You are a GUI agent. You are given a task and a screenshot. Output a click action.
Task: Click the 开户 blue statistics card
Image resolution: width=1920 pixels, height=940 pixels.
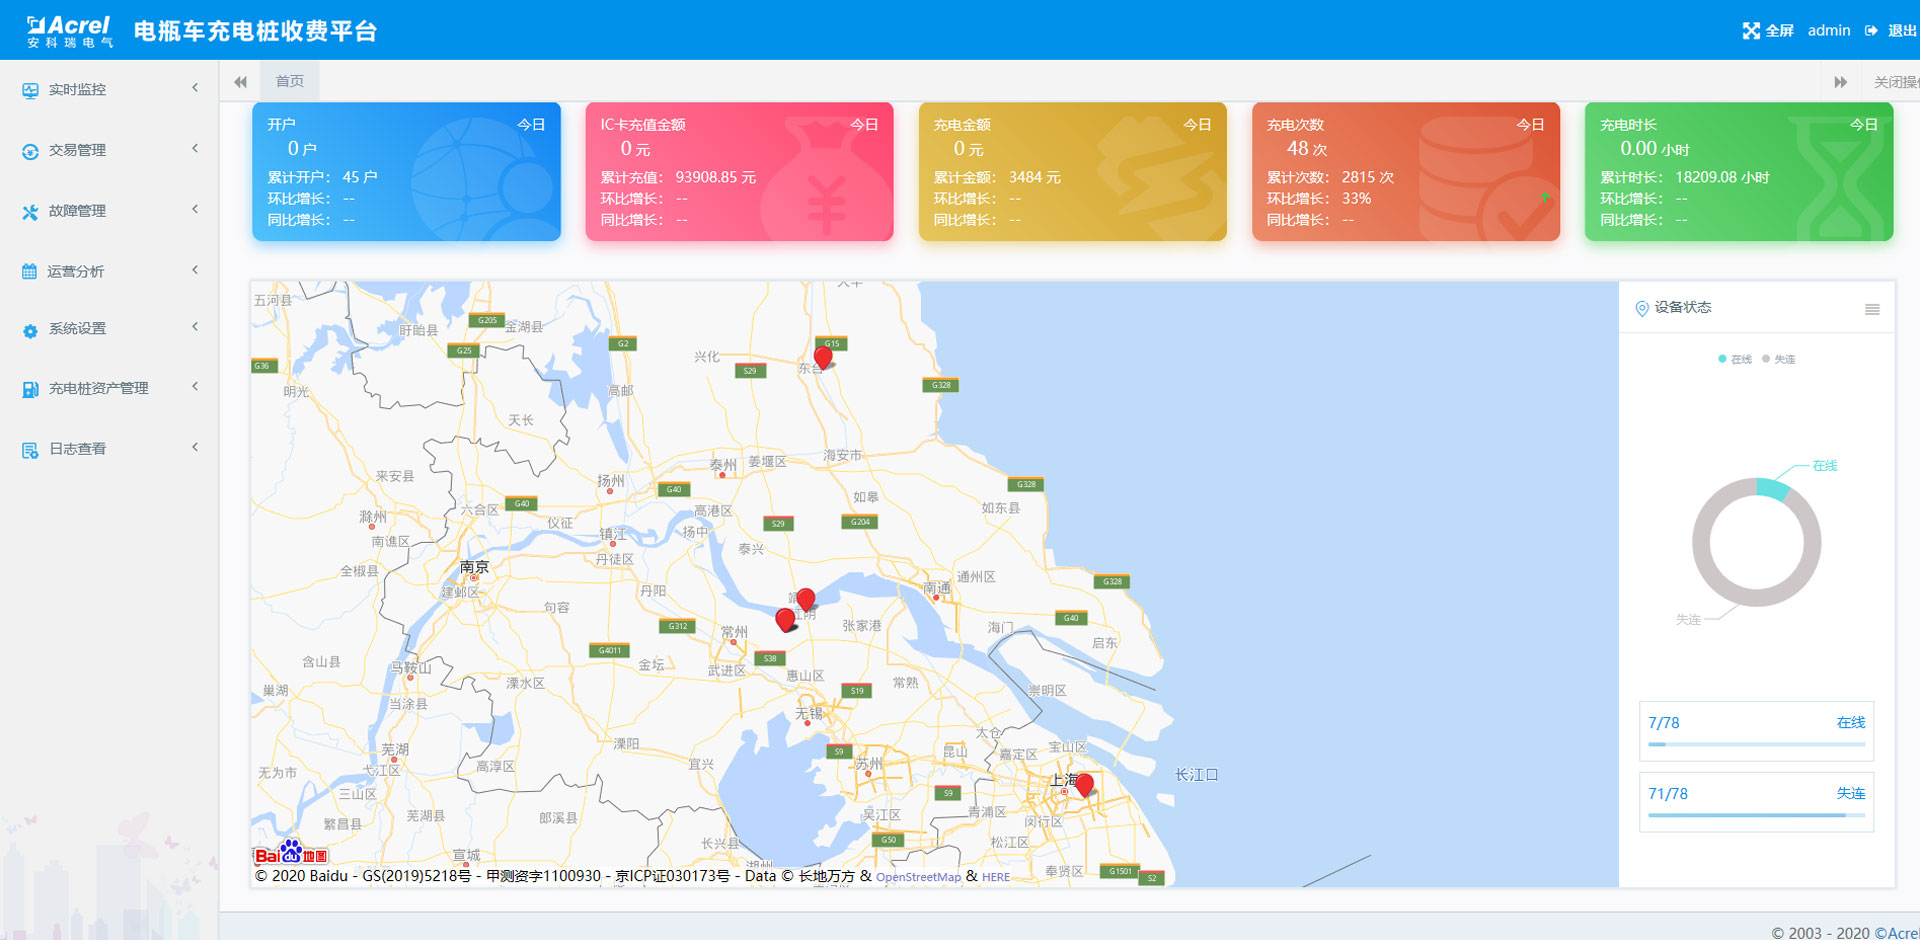coord(406,171)
